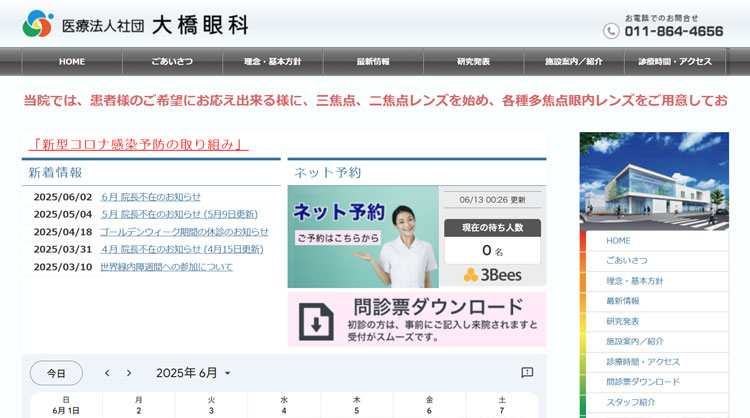
Task: Open the 新型コロナ感染予防の取り組み link
Action: click(x=138, y=144)
